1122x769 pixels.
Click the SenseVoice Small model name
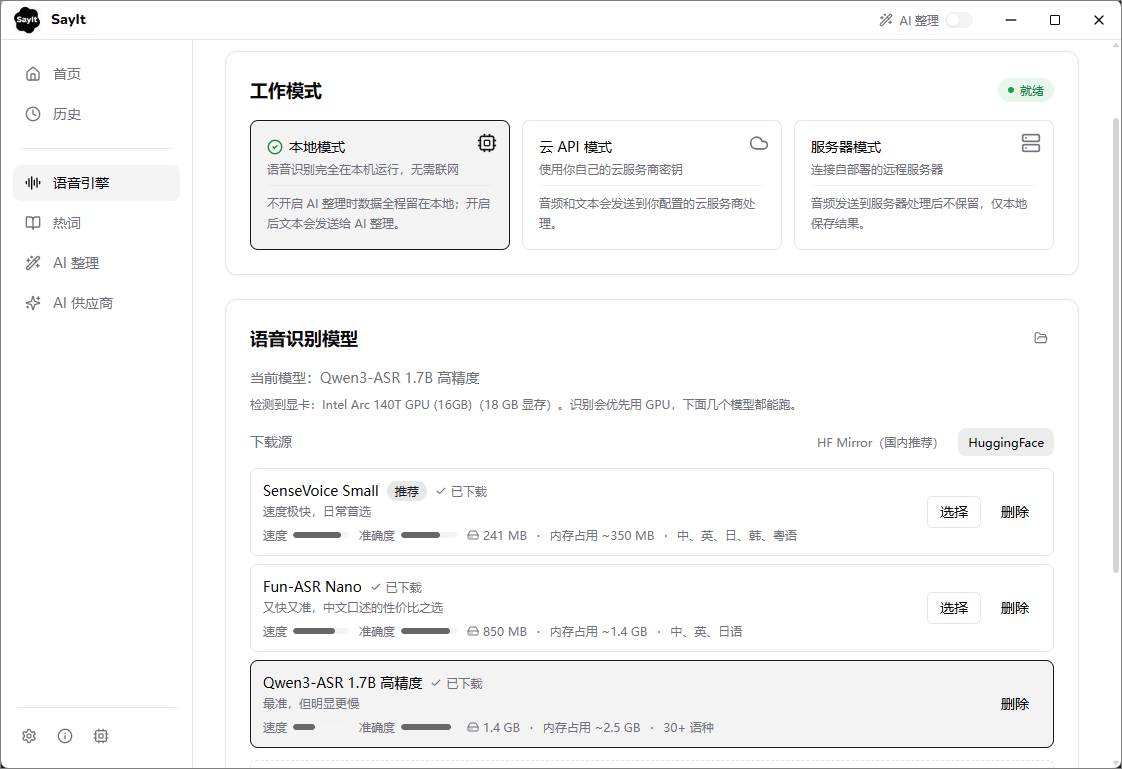pos(321,491)
